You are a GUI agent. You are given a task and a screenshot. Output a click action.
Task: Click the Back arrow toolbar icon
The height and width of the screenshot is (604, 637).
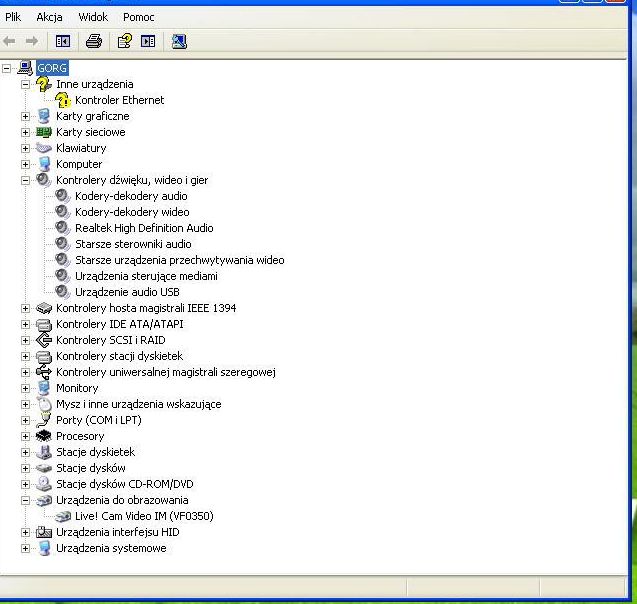[x=9, y=41]
